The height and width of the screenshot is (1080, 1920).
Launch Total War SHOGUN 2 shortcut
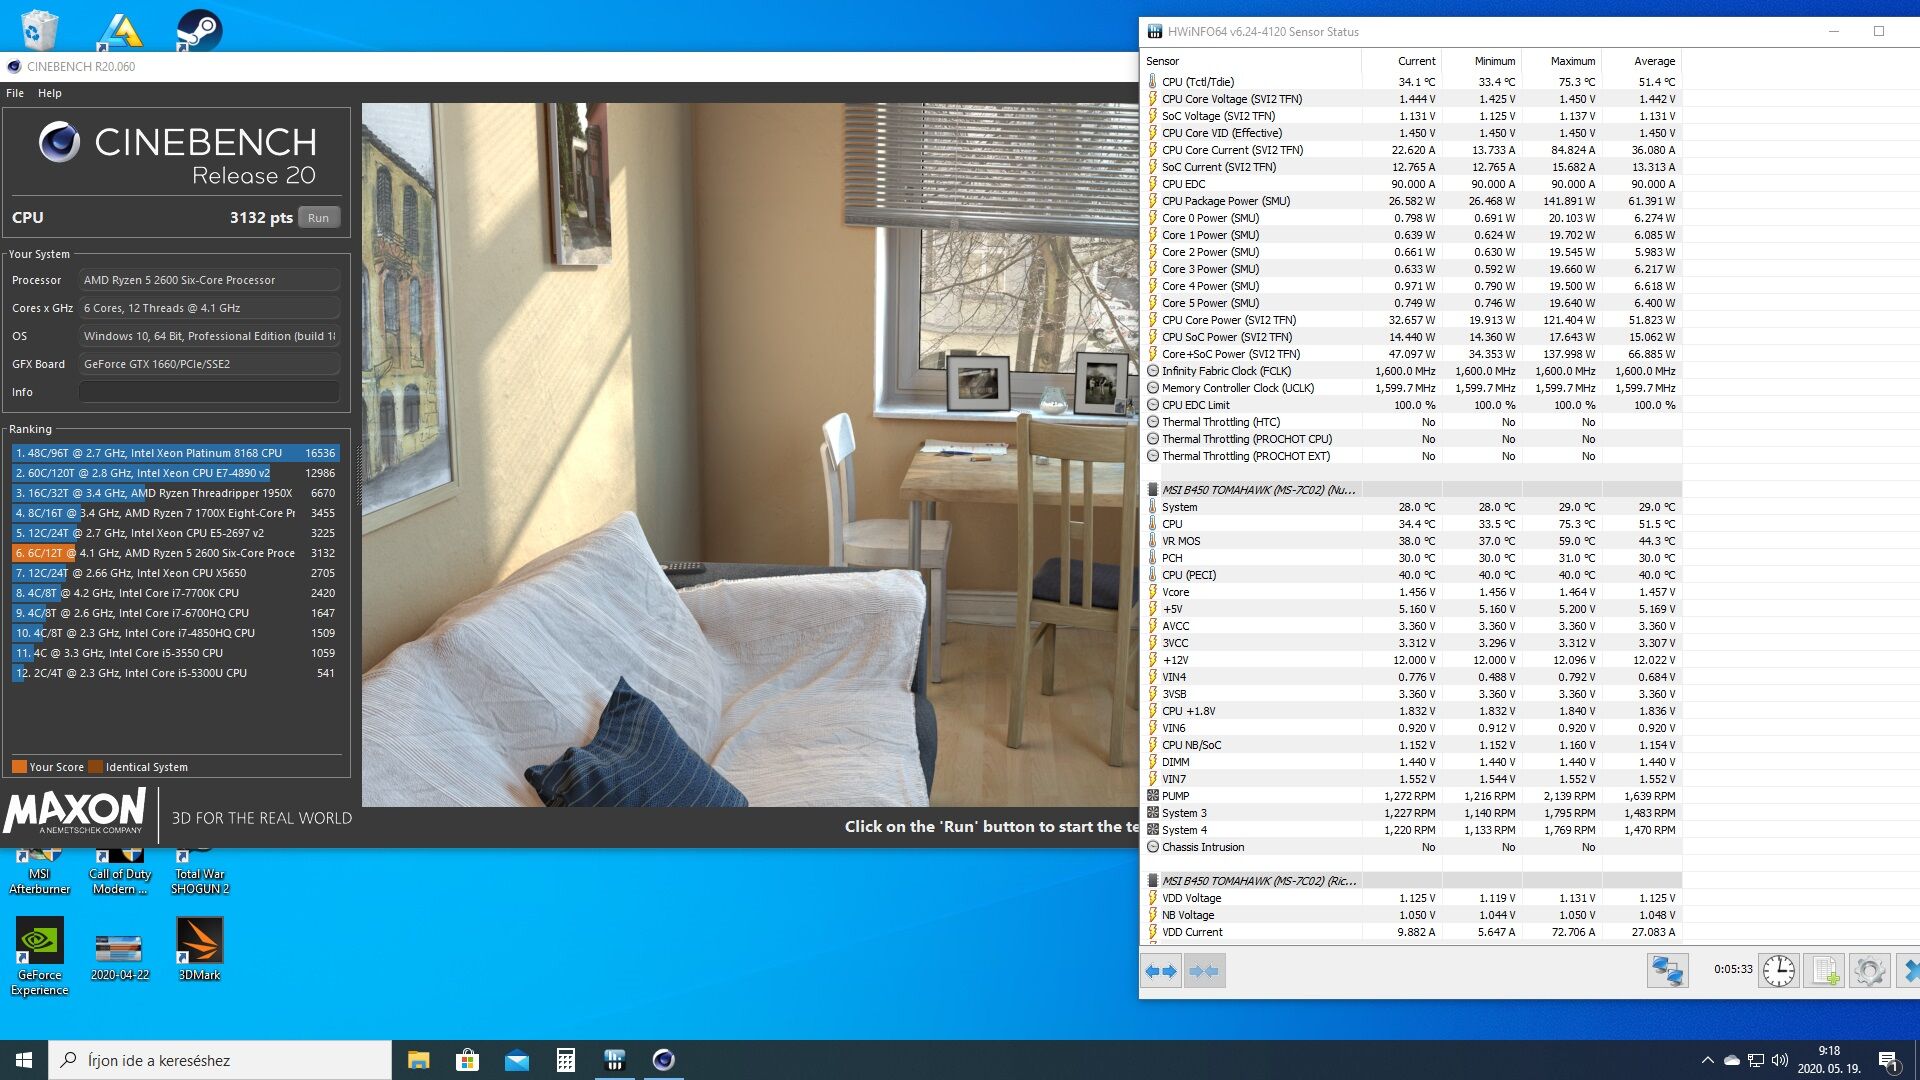click(200, 872)
